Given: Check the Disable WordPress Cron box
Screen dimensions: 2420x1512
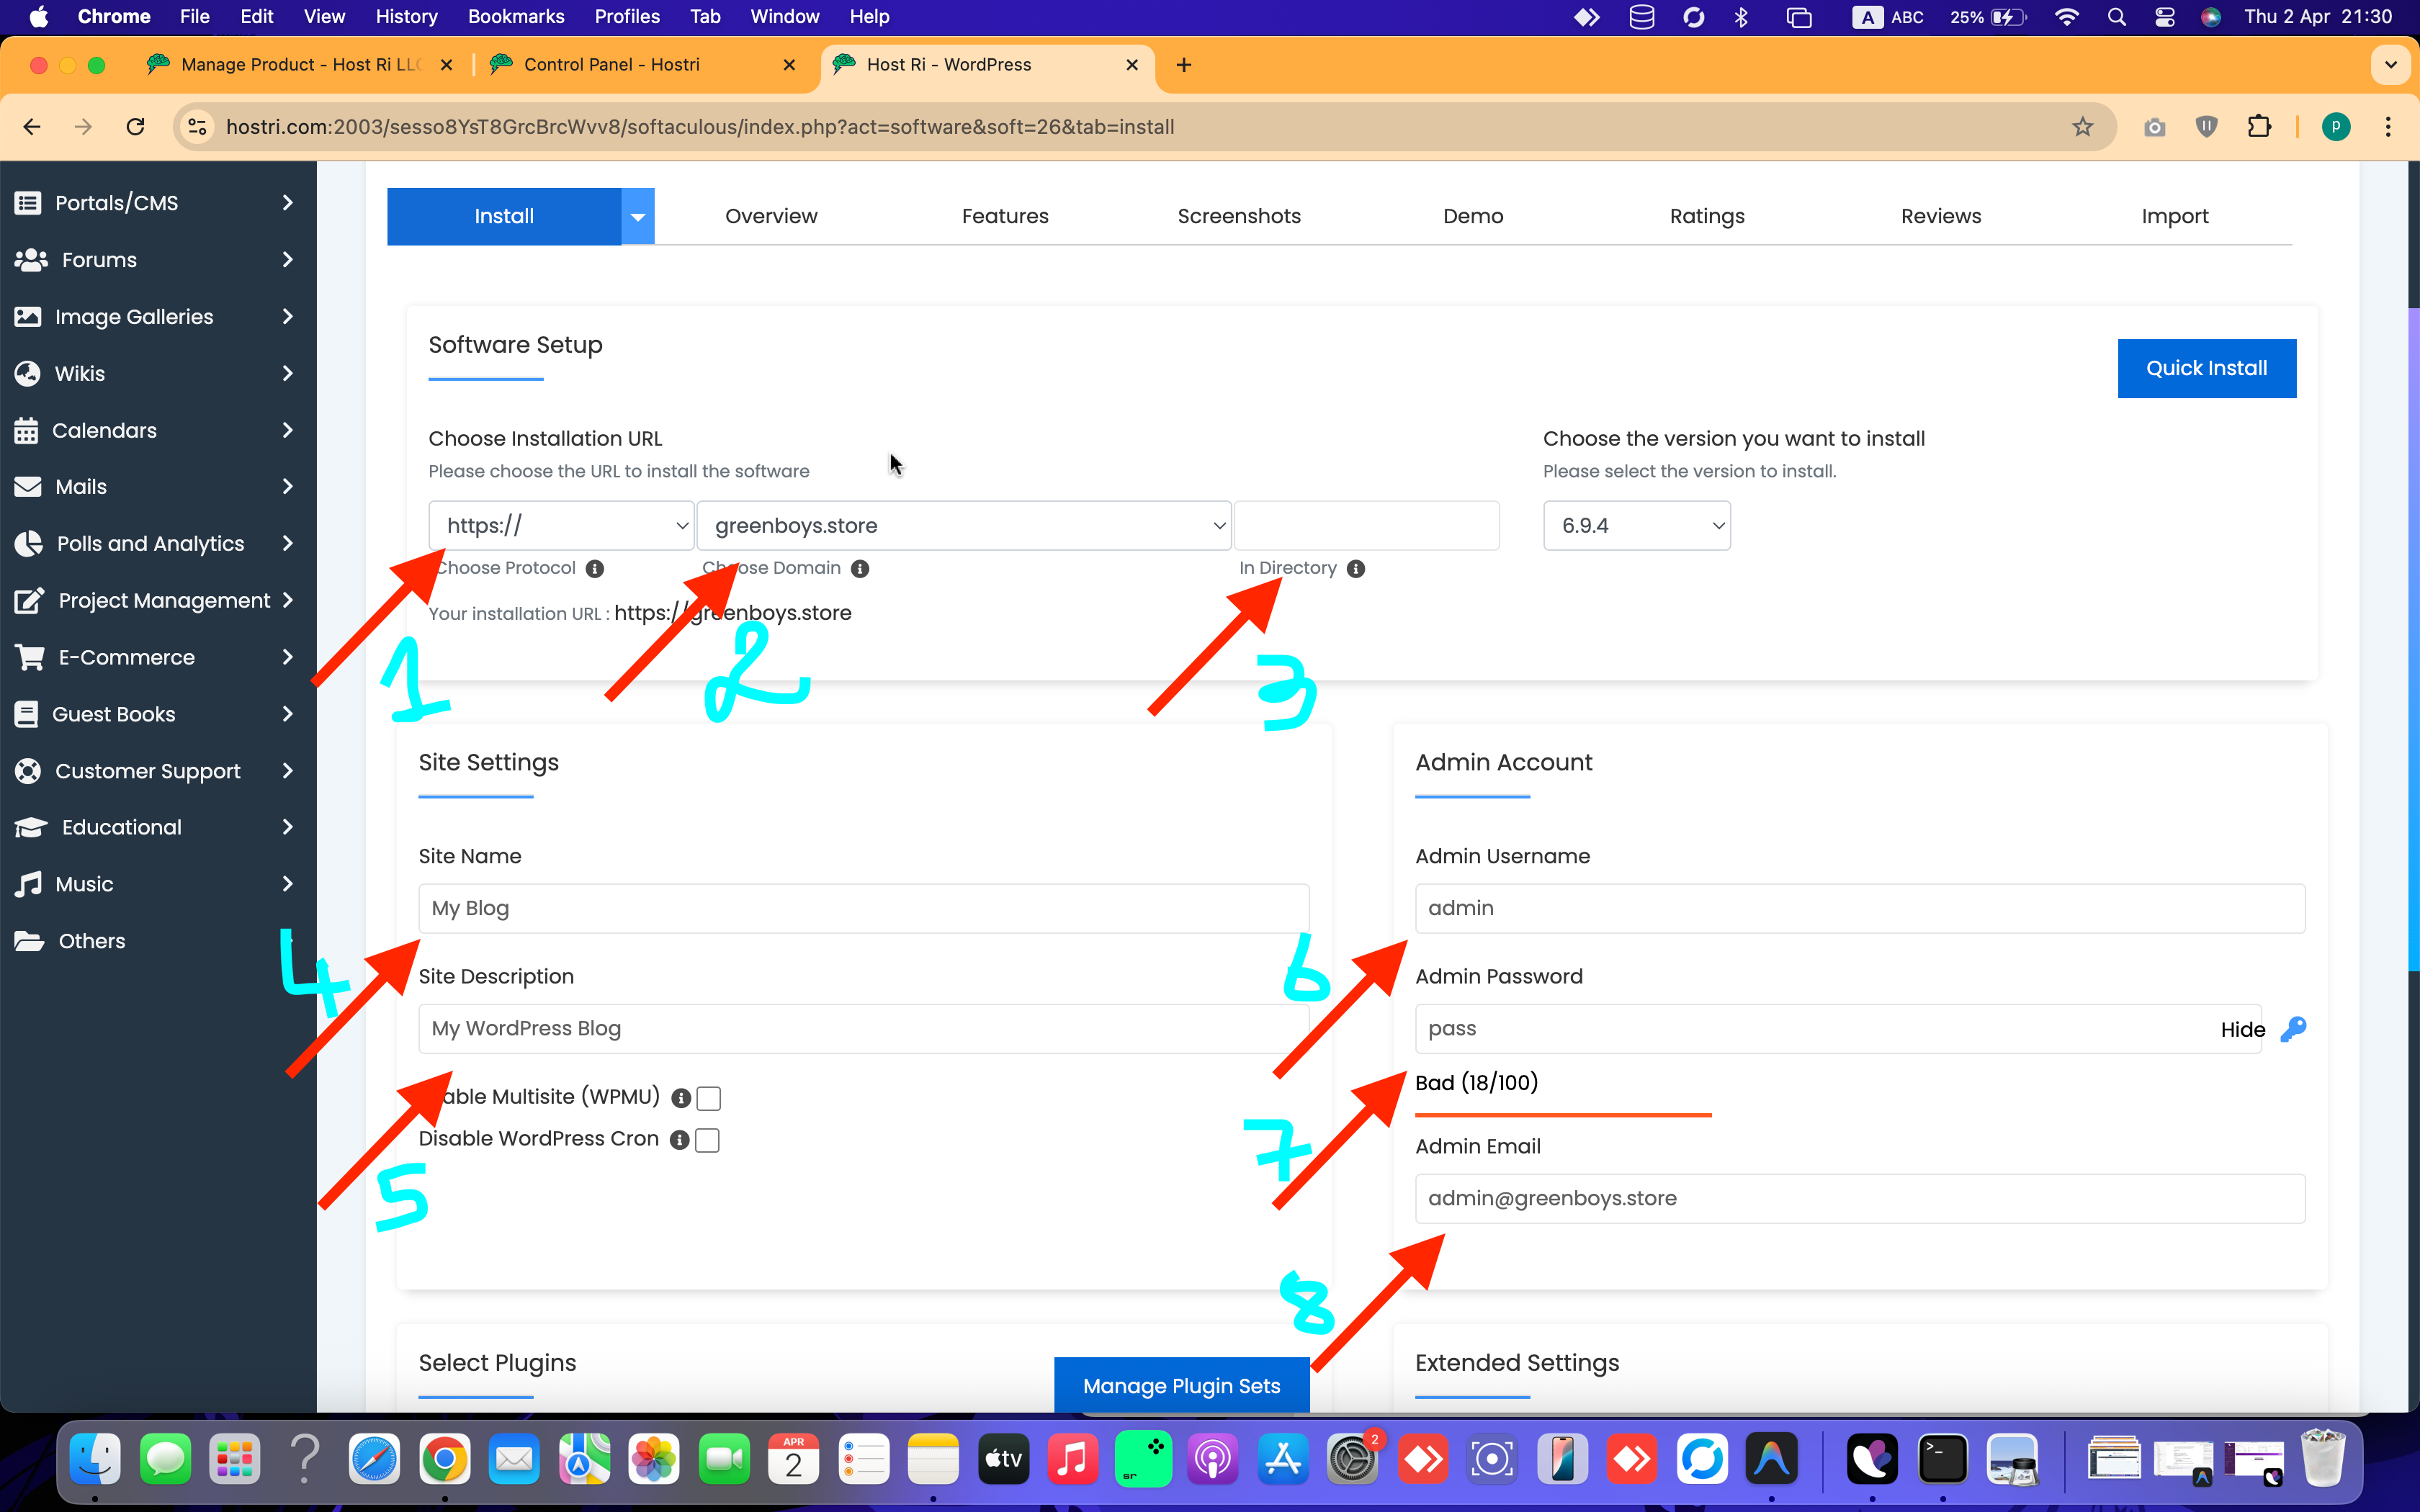Looking at the screenshot, I should tap(707, 1140).
